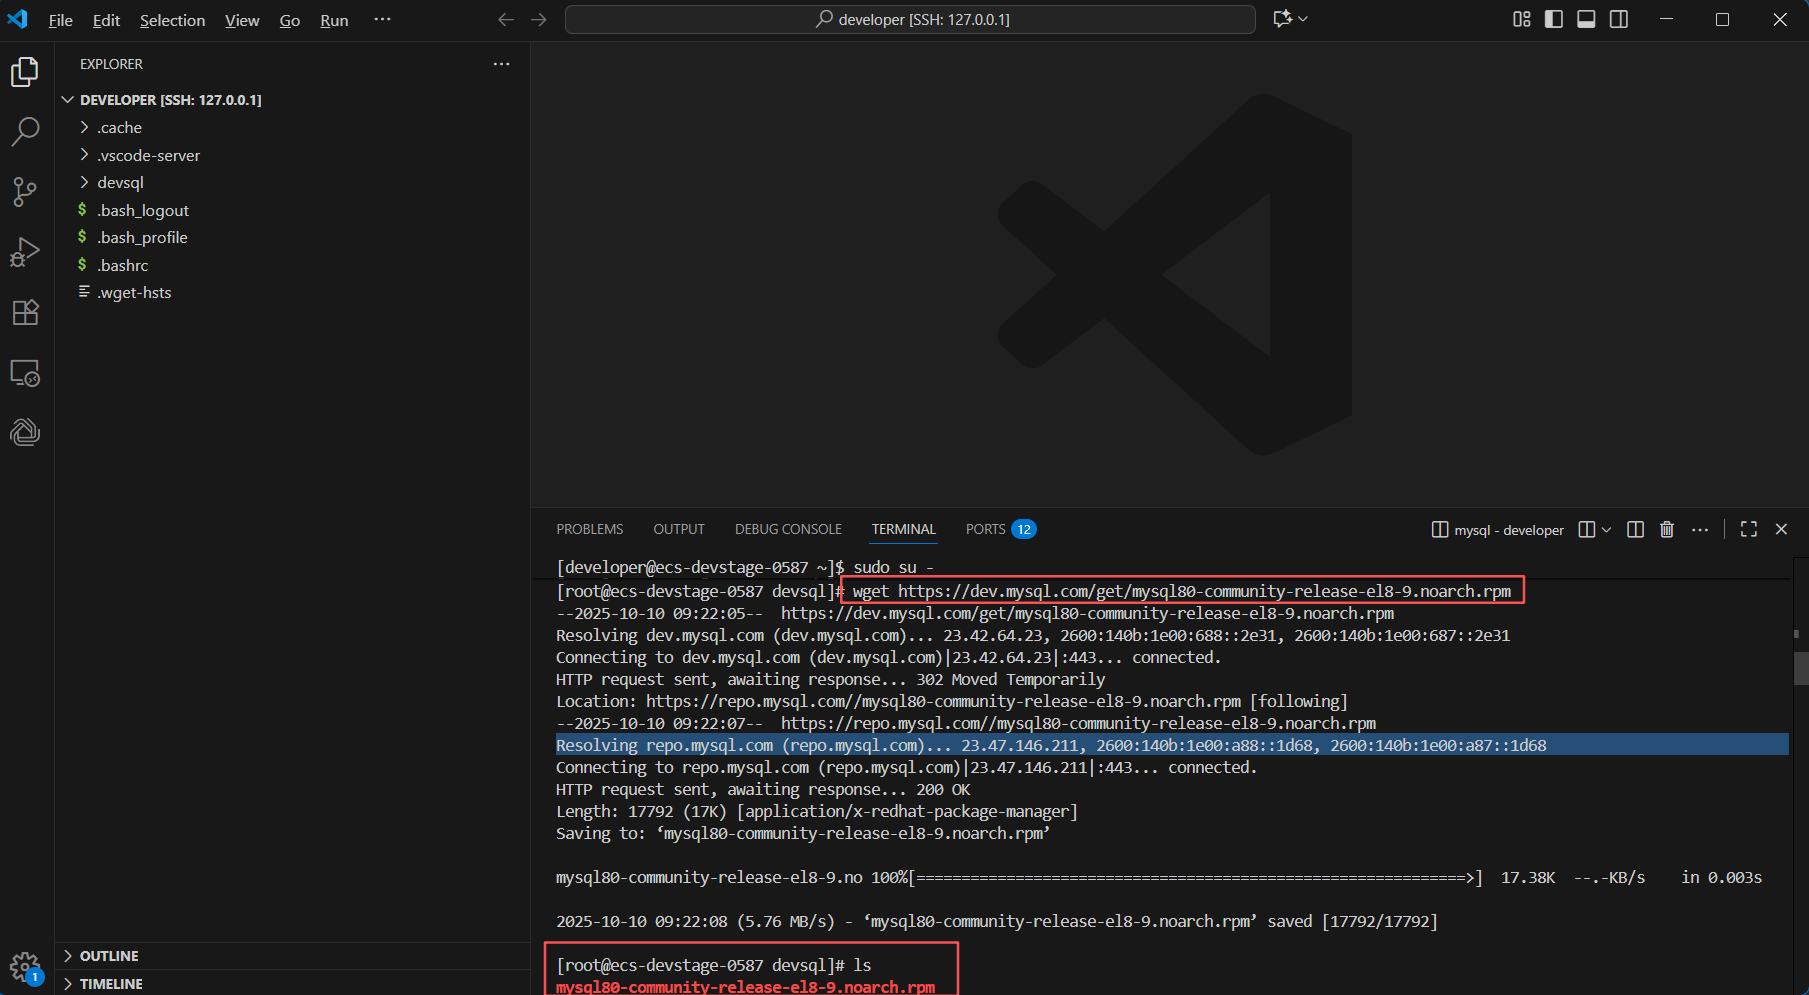Expand the devsql folder
1809x995 pixels.
[x=120, y=183]
